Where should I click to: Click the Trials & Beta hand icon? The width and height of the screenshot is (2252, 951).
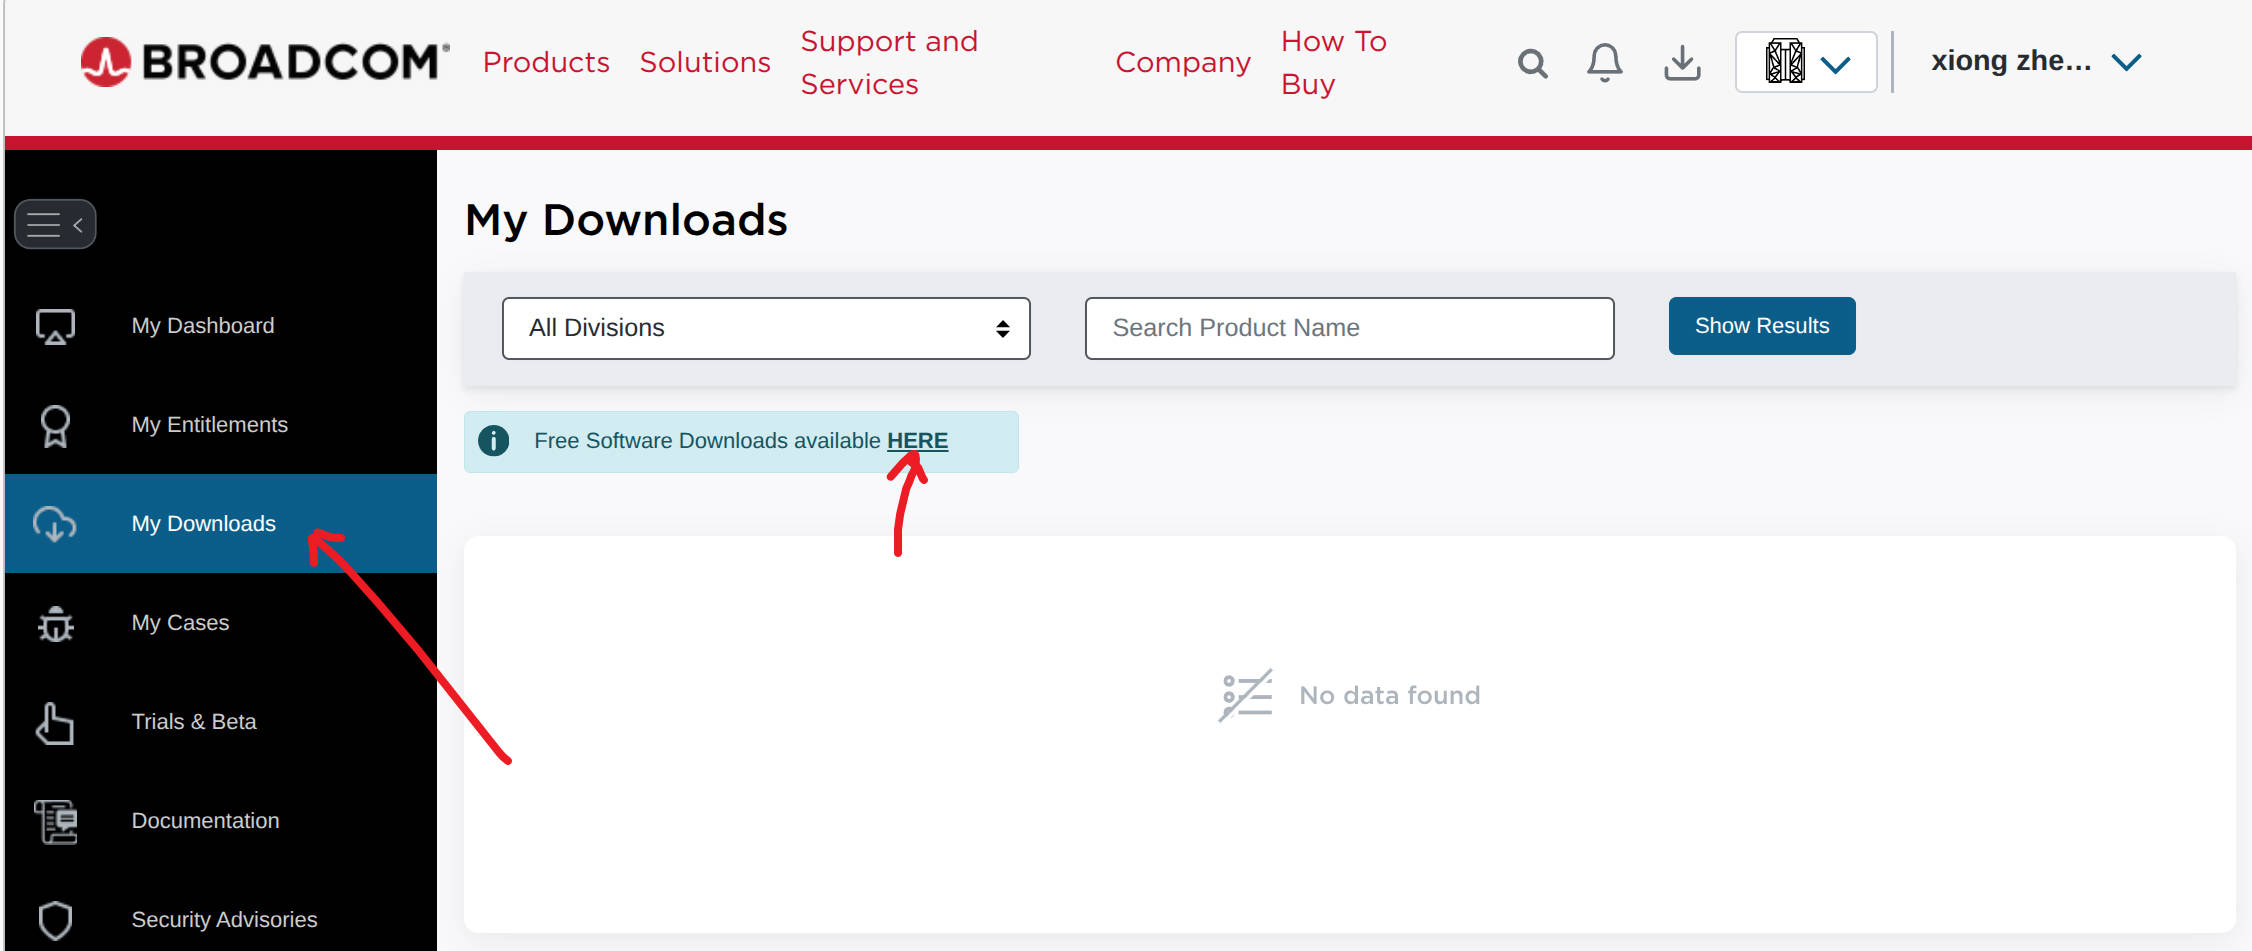(56, 722)
